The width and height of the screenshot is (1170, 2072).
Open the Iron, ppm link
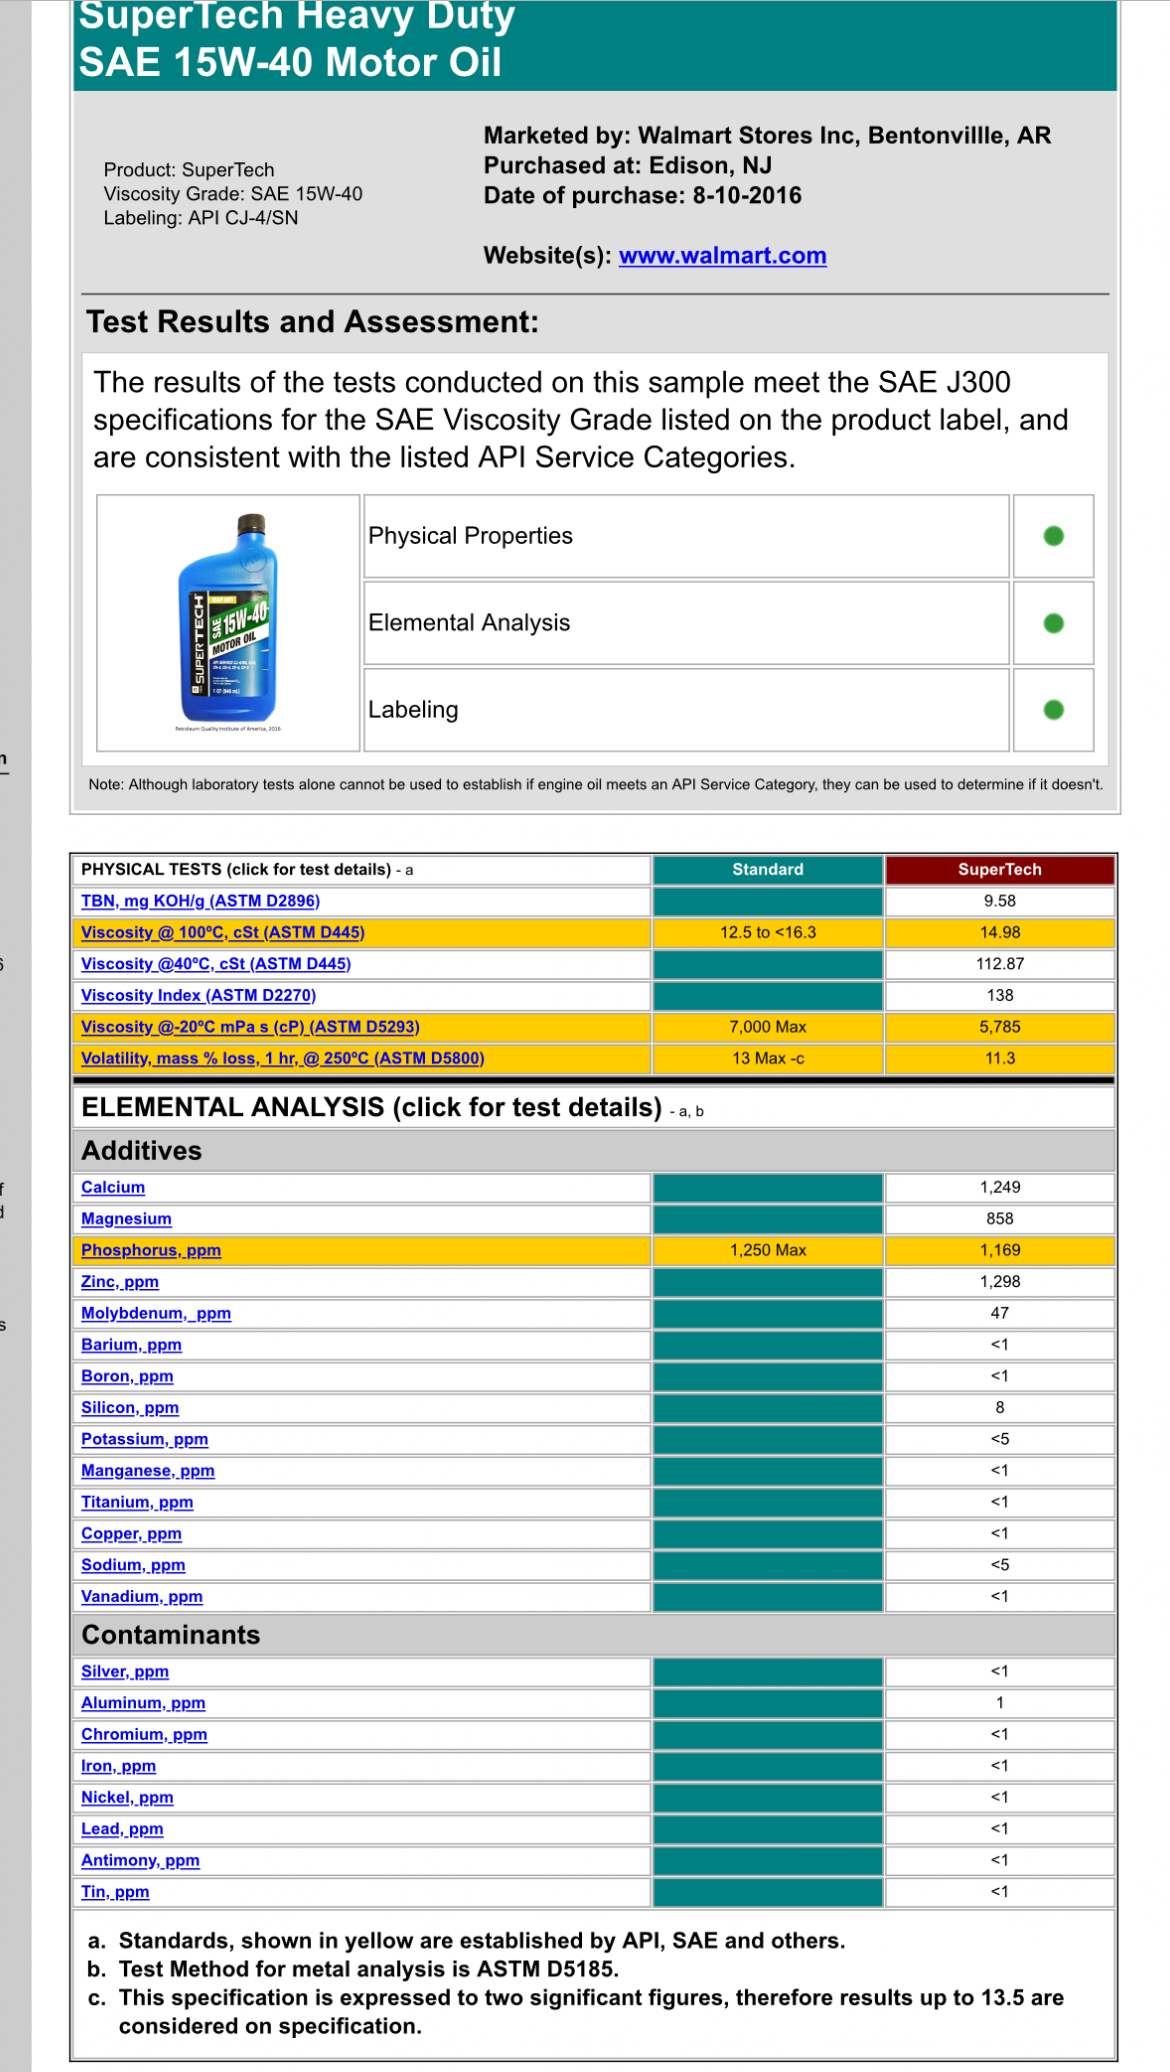118,1766
